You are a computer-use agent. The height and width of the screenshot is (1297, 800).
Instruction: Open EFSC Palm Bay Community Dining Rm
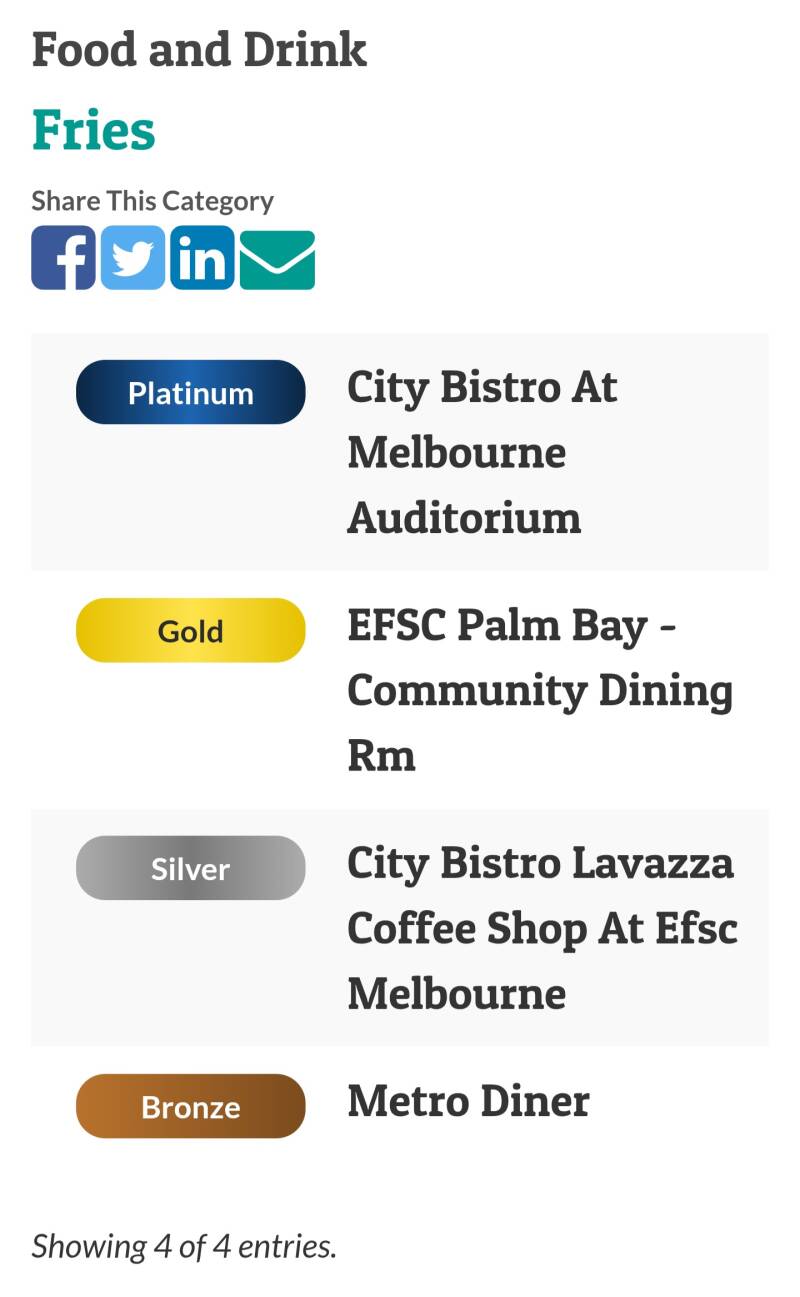[x=539, y=690]
